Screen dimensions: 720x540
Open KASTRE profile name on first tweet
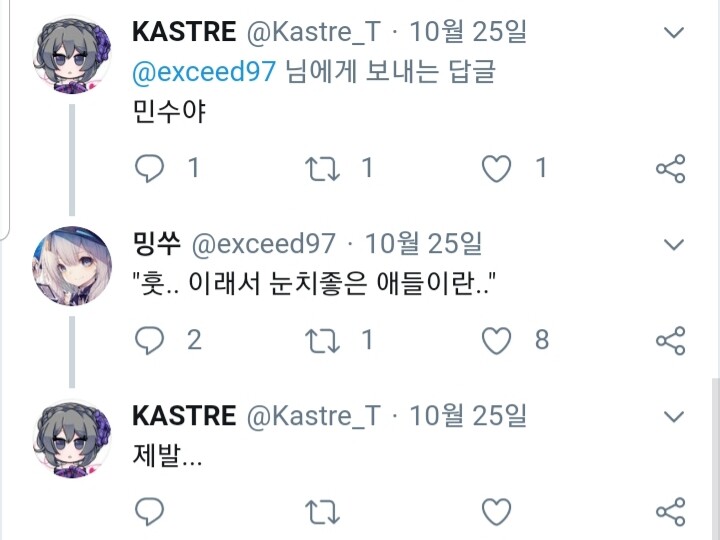click(184, 32)
